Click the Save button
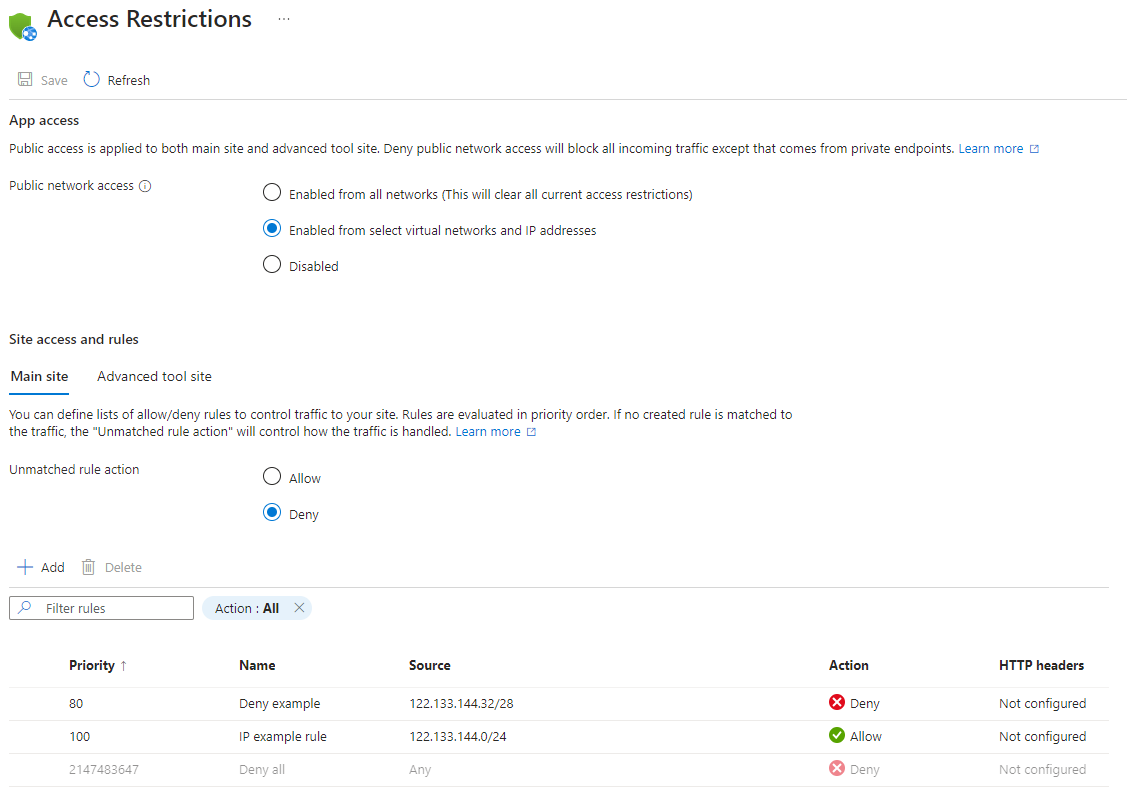Screen dimensions: 1127x803 tap(42, 80)
